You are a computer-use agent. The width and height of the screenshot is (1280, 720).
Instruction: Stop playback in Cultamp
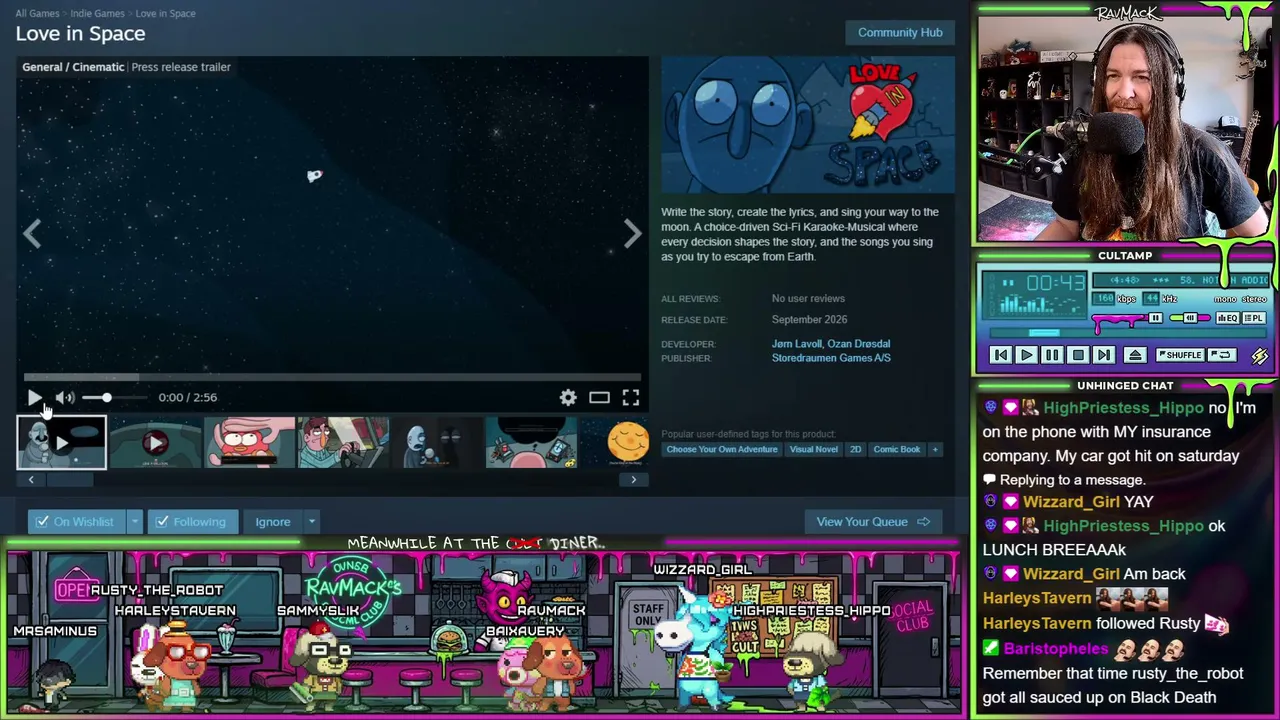1078,355
